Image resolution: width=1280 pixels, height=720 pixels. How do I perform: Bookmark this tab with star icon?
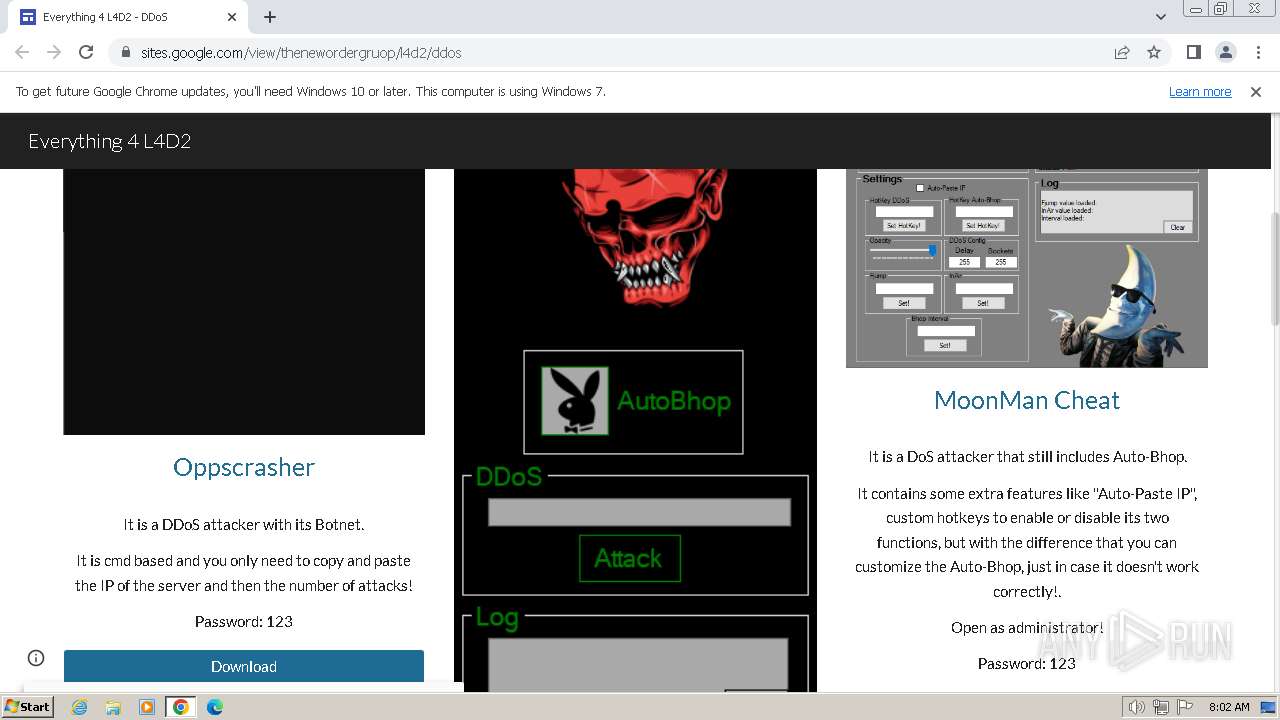(x=1154, y=52)
